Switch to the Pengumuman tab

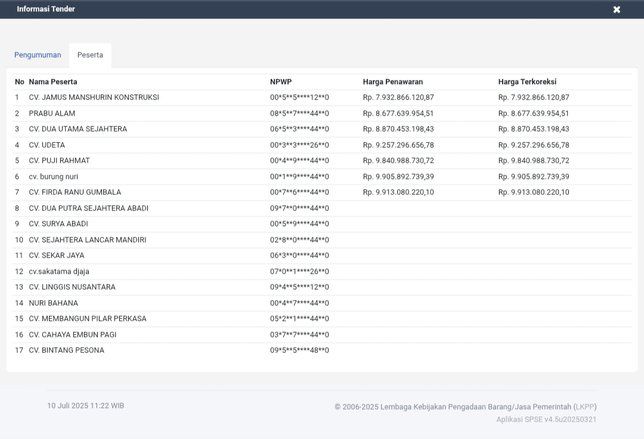(37, 55)
